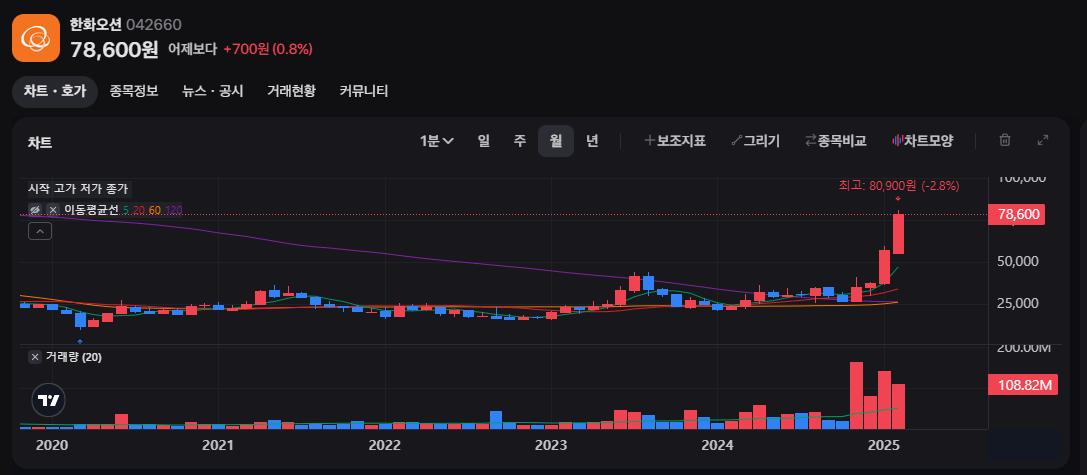Open 종목비교 stock comparison
The image size is (1087, 475).
pos(835,141)
